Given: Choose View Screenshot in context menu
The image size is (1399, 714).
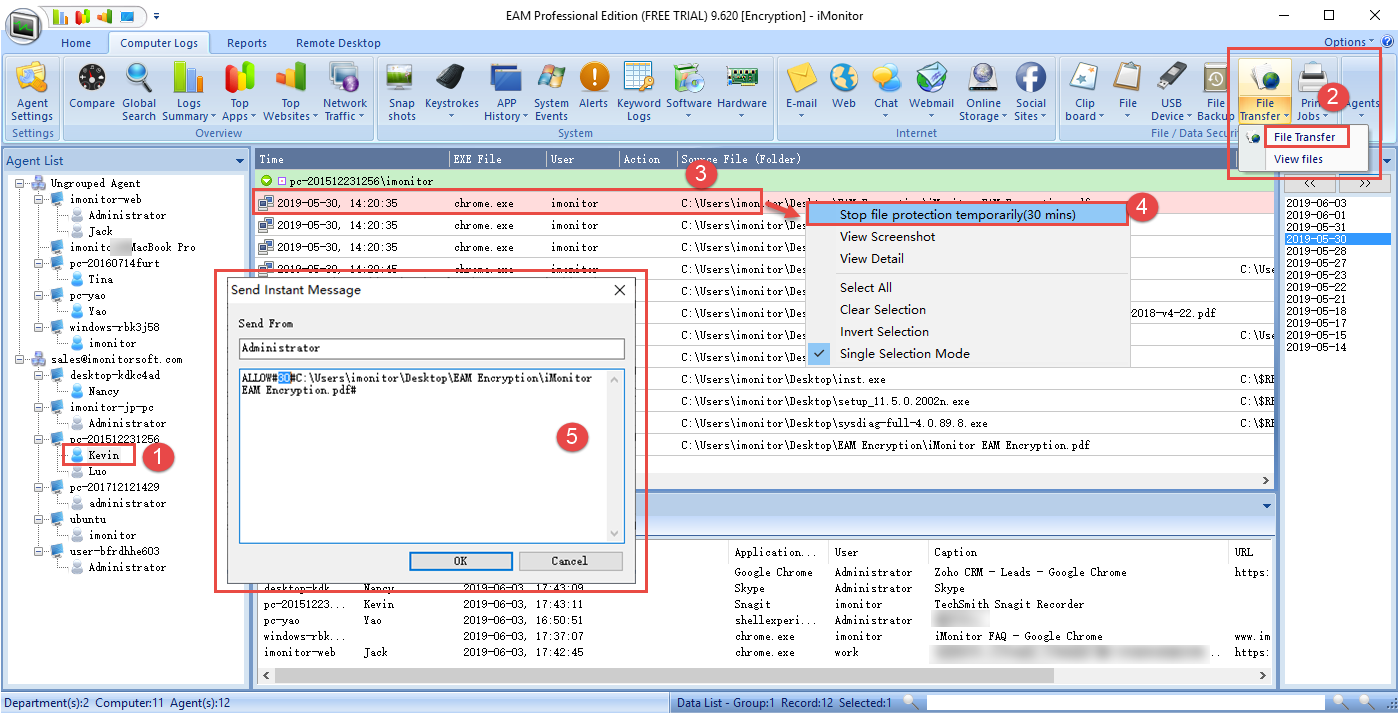Looking at the screenshot, I should (887, 237).
